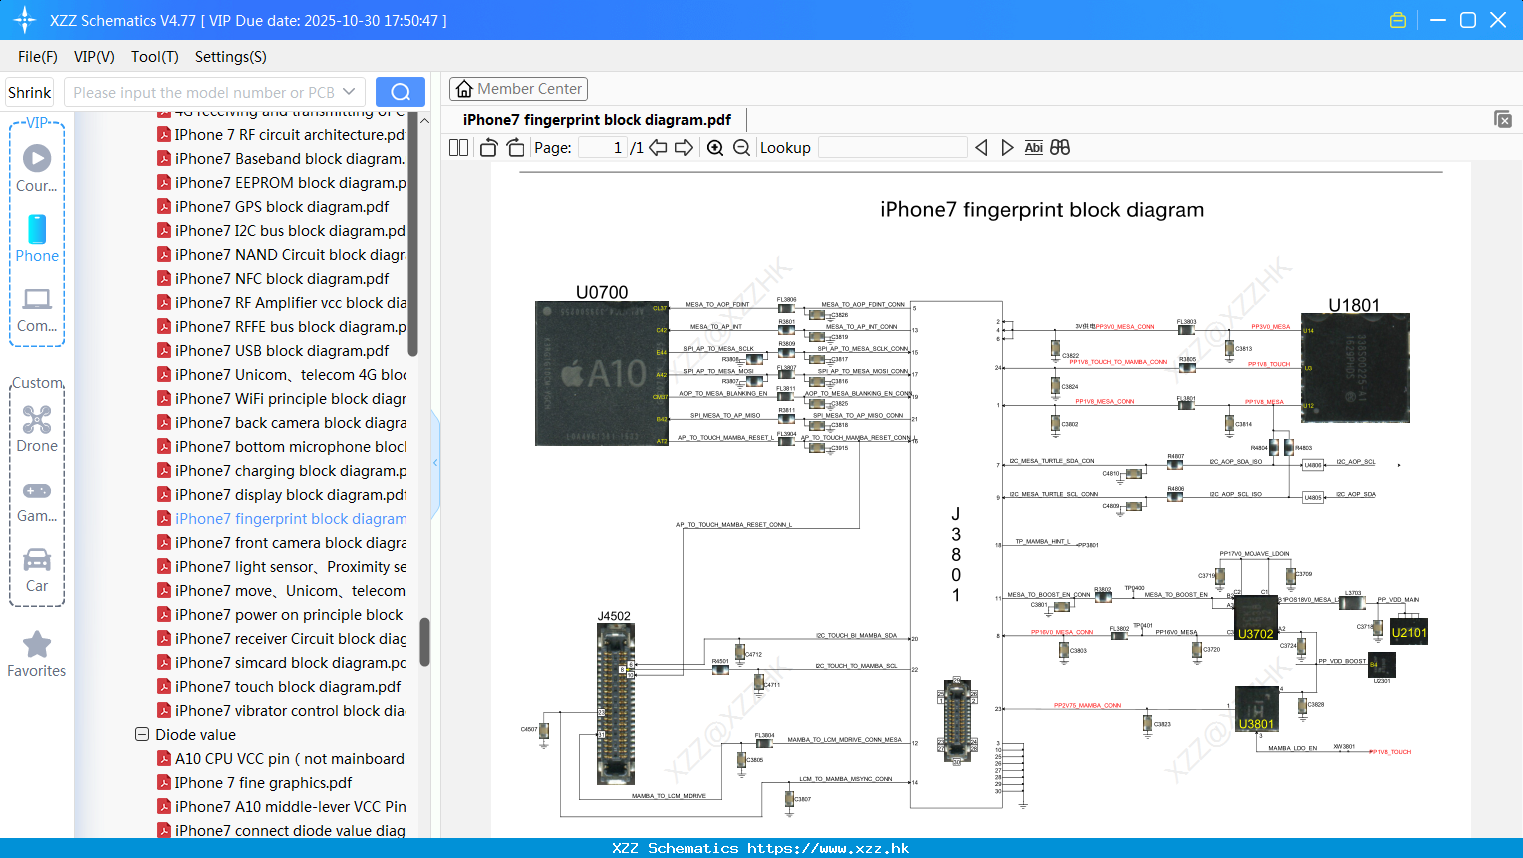Select the Drone category icon
The width and height of the screenshot is (1523, 858).
click(x=37, y=429)
